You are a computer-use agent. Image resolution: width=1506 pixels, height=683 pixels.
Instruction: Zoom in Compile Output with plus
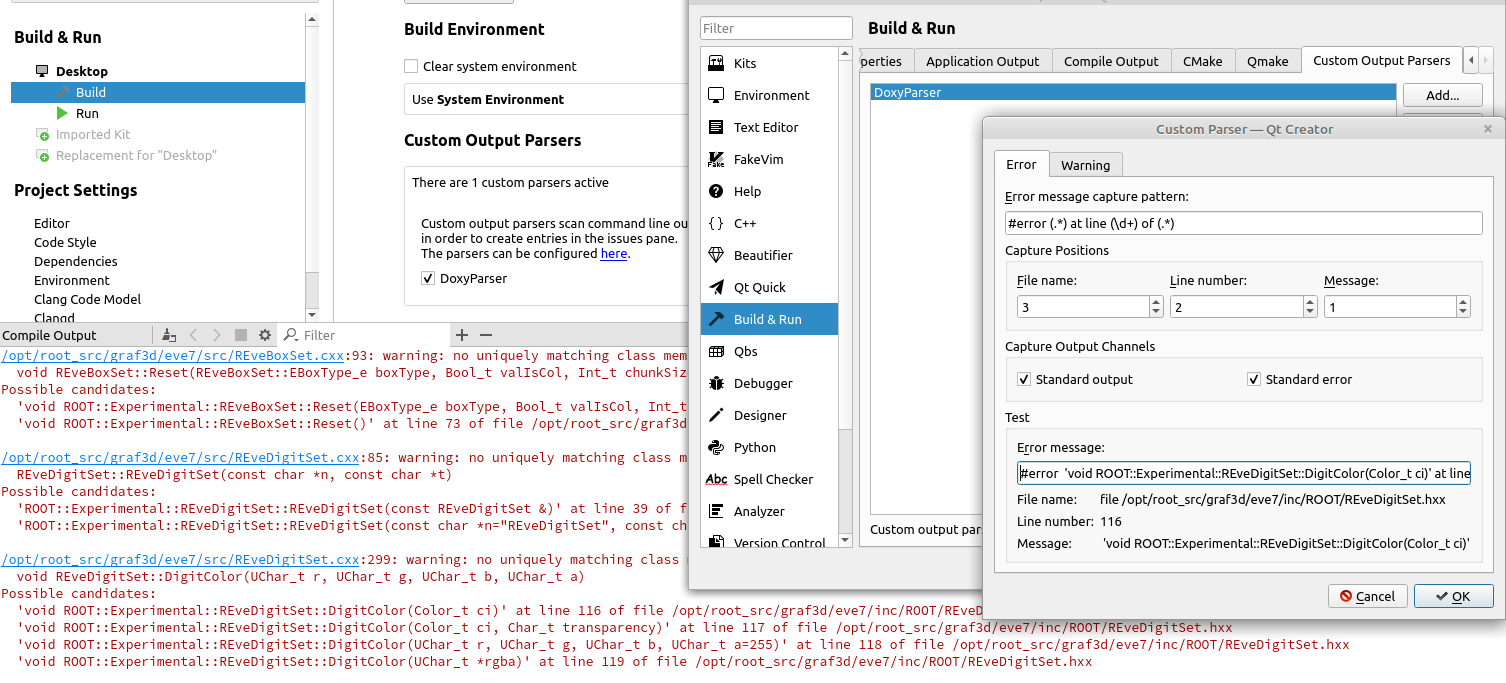coord(462,335)
